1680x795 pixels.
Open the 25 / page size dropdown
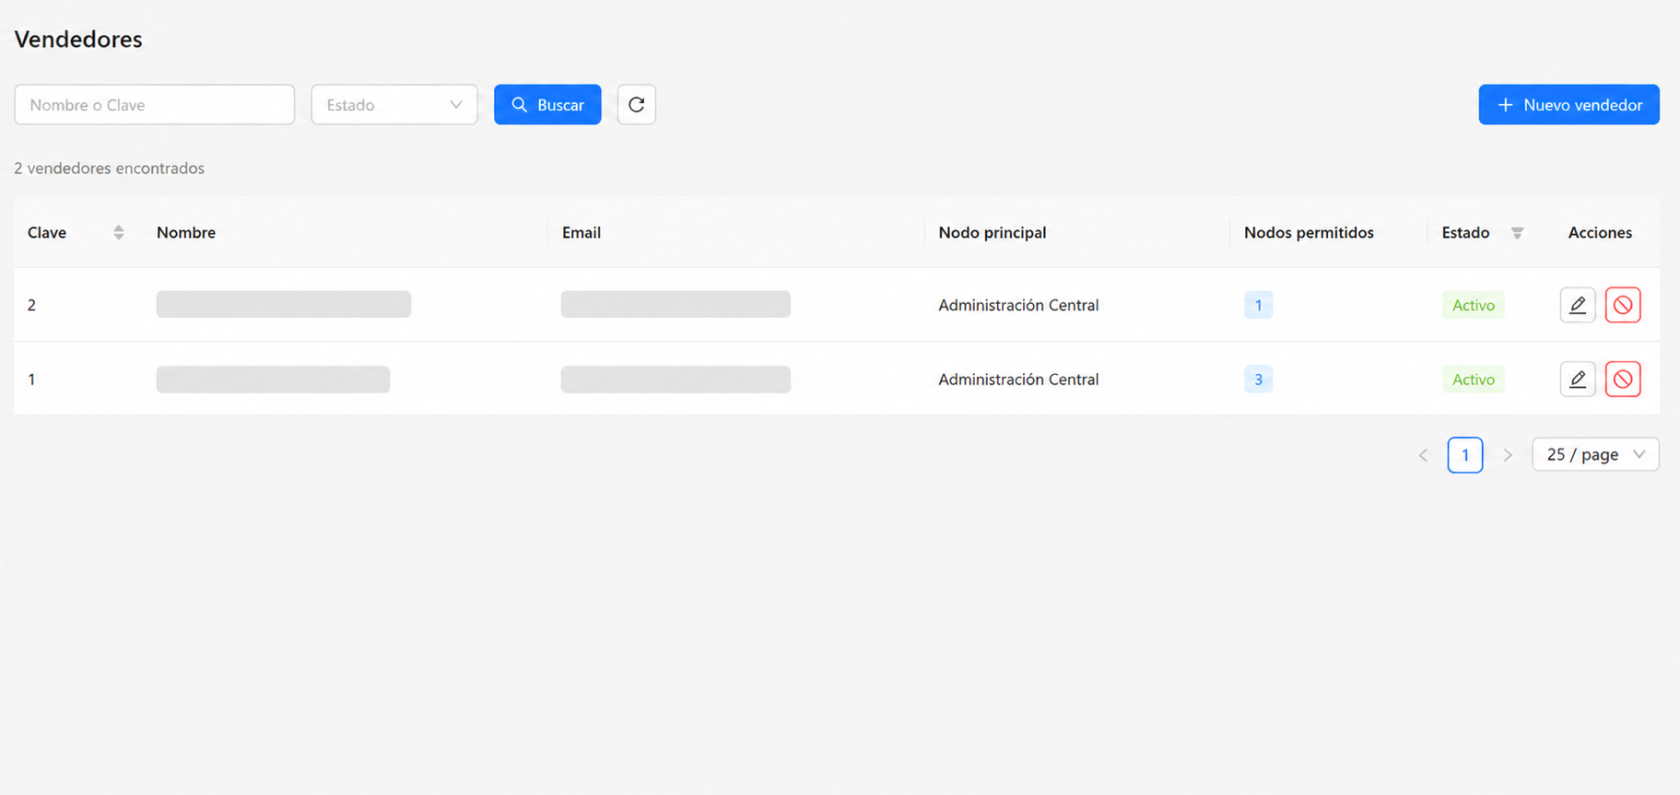[x=1595, y=454]
